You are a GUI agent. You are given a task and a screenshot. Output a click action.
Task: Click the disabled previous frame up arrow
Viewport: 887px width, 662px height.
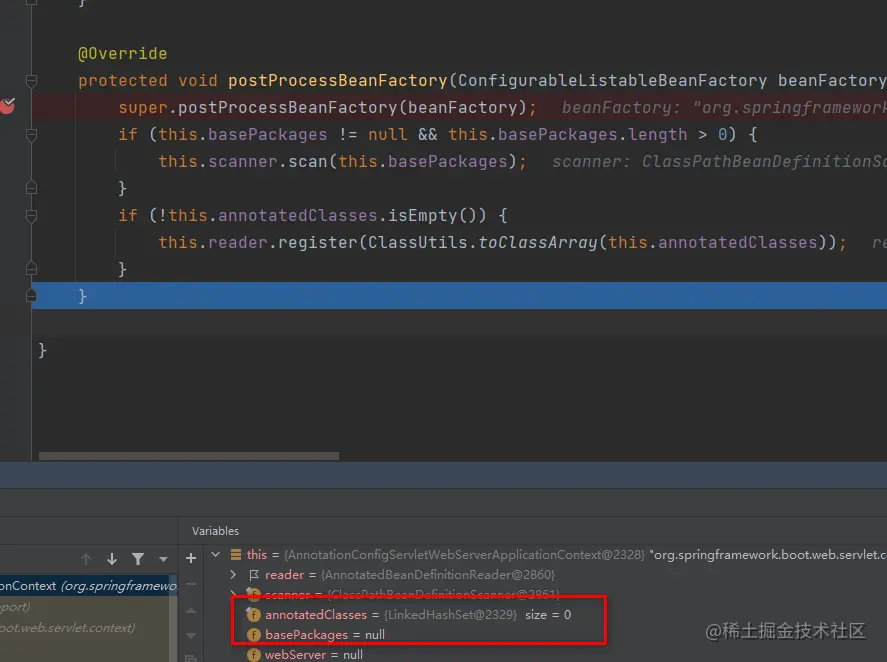(86, 559)
